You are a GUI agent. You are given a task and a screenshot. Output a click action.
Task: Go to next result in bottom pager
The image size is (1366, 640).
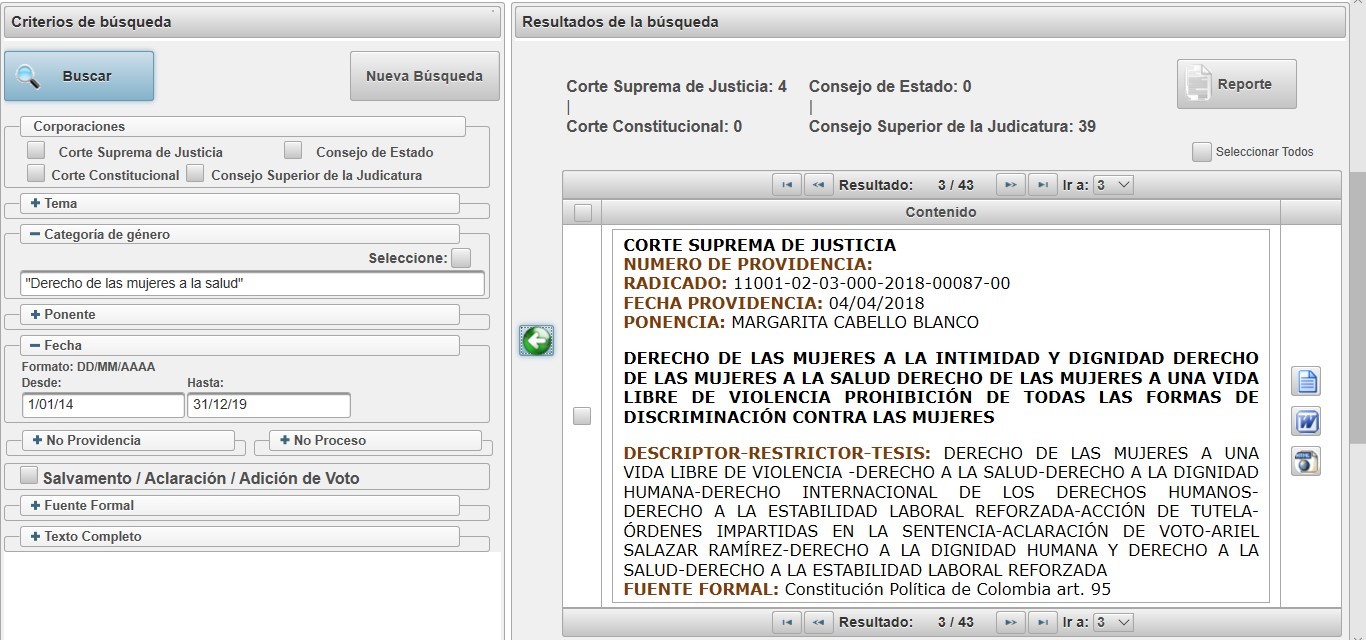(1011, 622)
